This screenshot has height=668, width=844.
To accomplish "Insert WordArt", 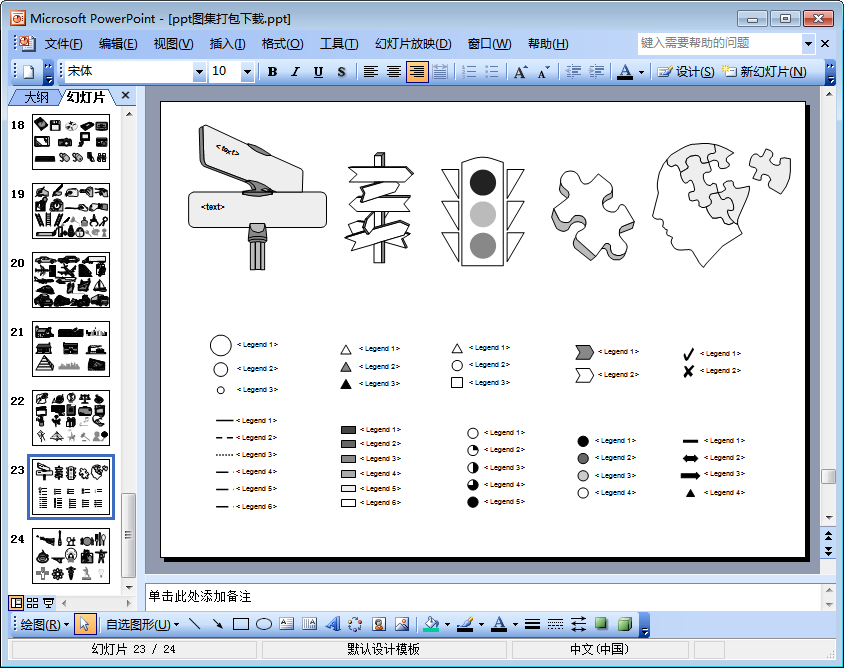I will click(333, 624).
